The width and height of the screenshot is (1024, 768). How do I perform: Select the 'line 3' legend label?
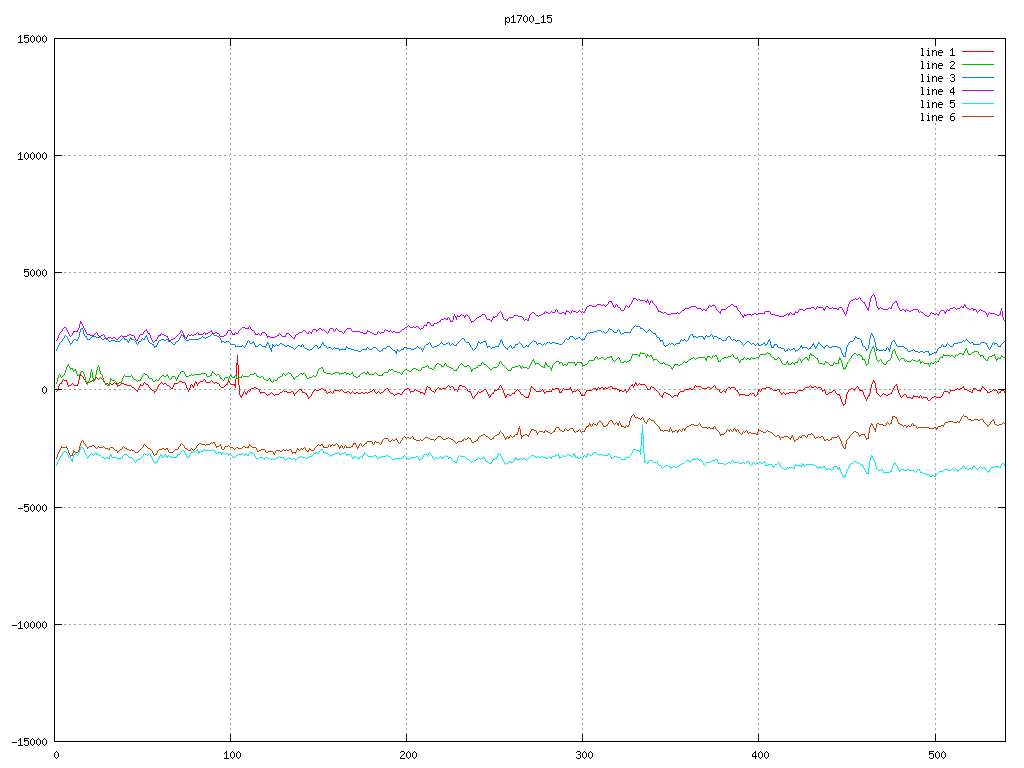pos(937,78)
